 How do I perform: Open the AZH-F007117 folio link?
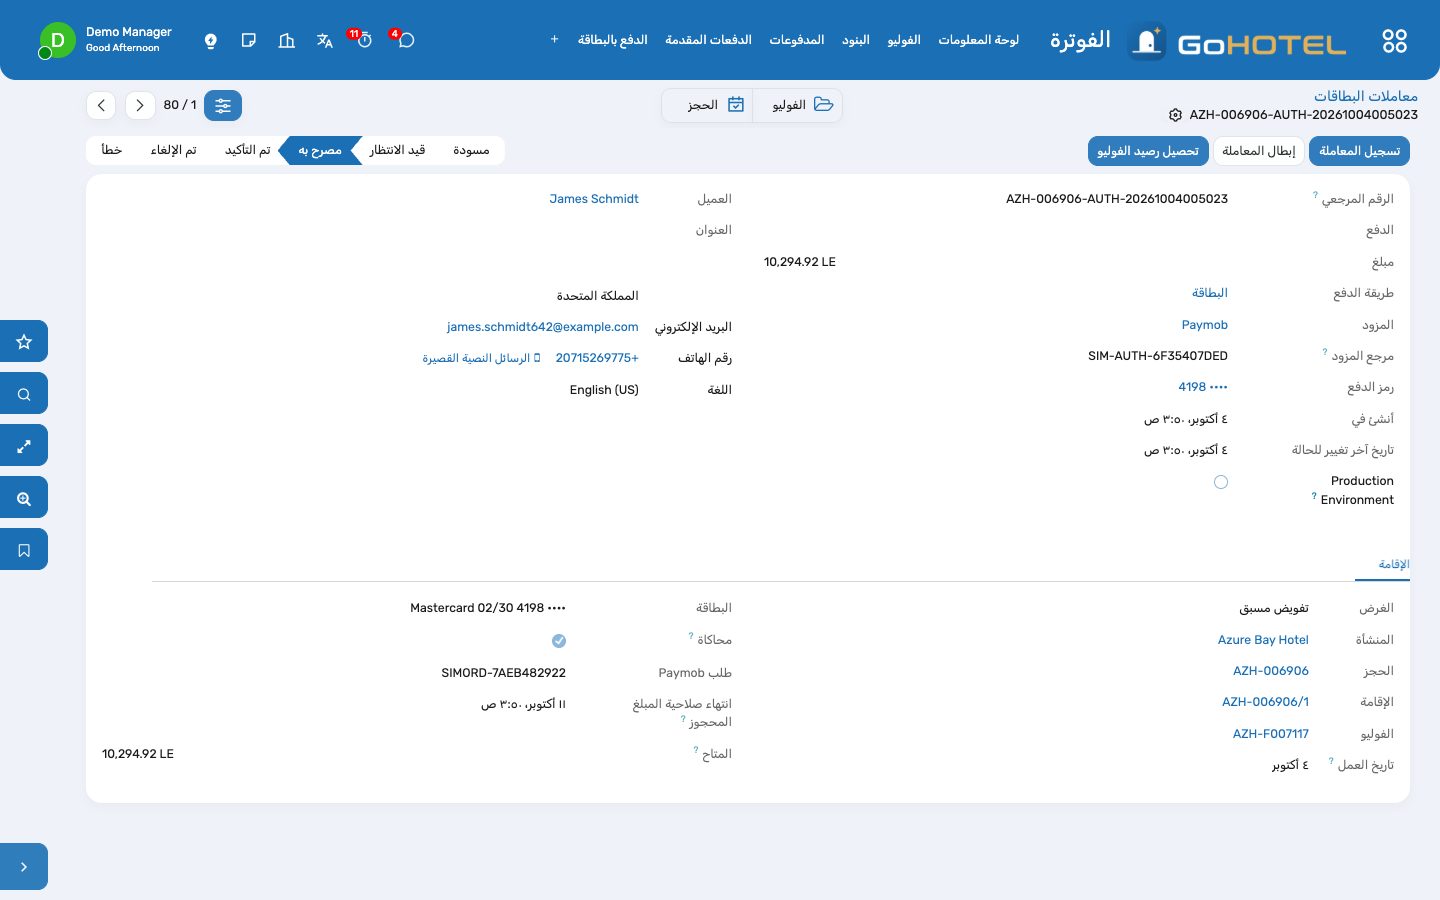click(1270, 734)
